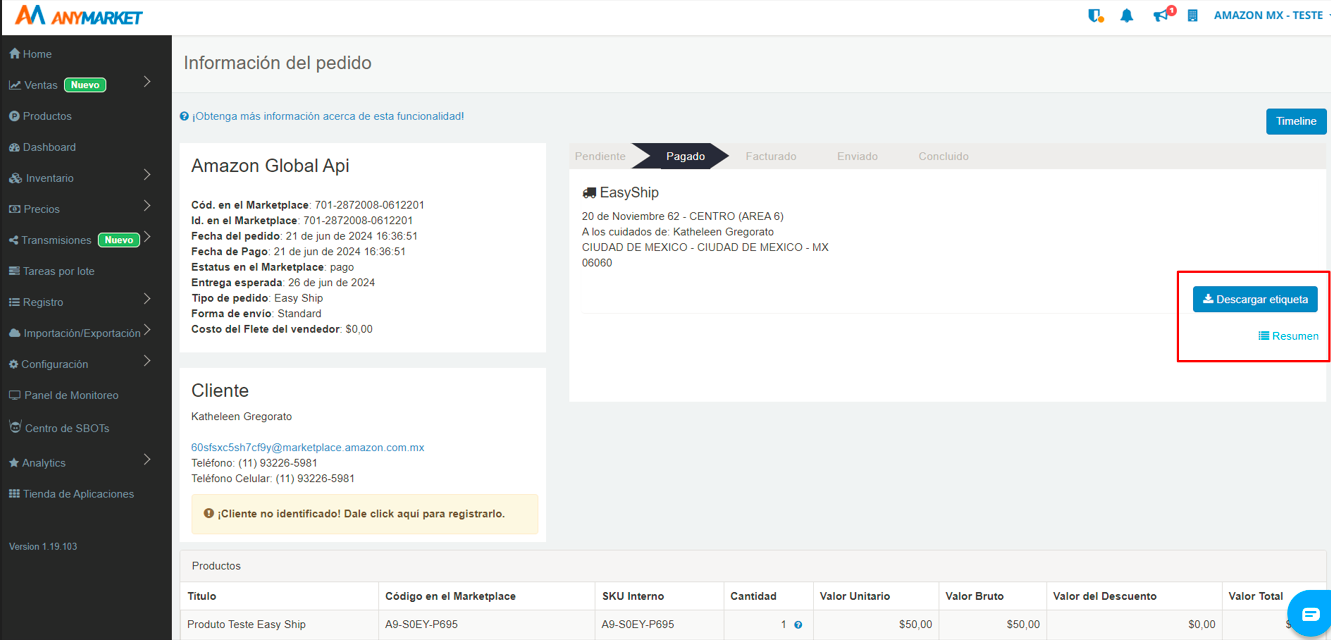
Task: Click the Cód. en el Marketplace order number
Action: (369, 205)
